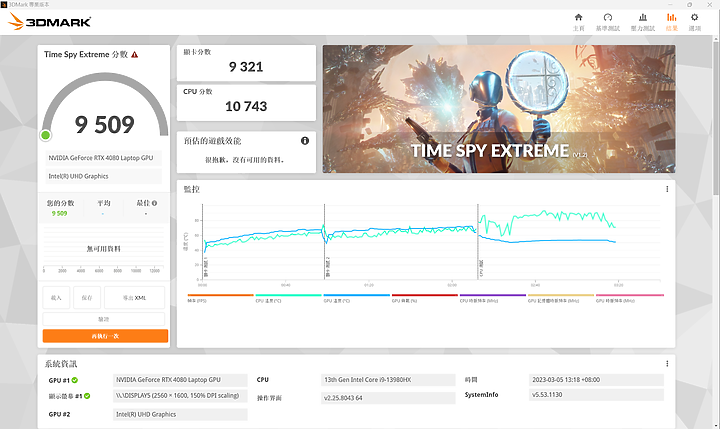Toggle the yellow GPU memory clock legend

tap(561, 298)
